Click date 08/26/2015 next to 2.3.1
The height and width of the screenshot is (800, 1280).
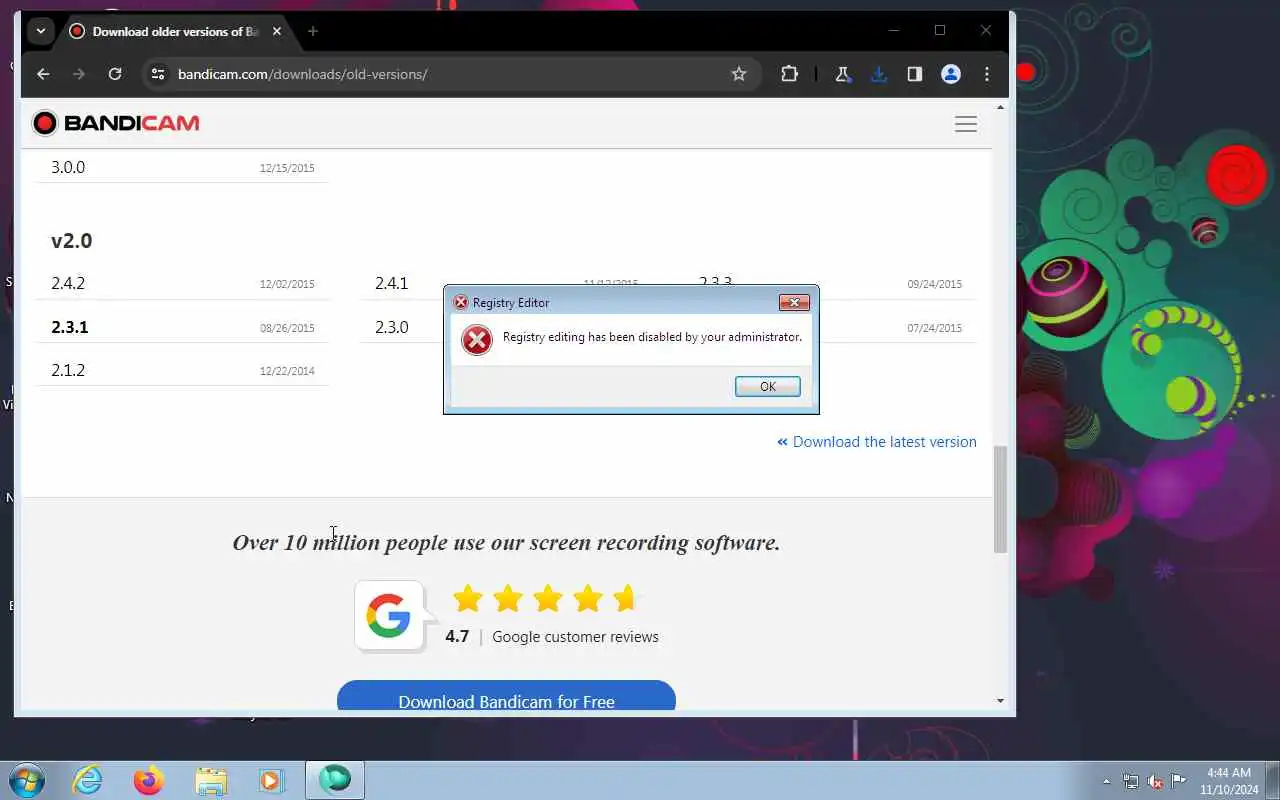pos(287,328)
